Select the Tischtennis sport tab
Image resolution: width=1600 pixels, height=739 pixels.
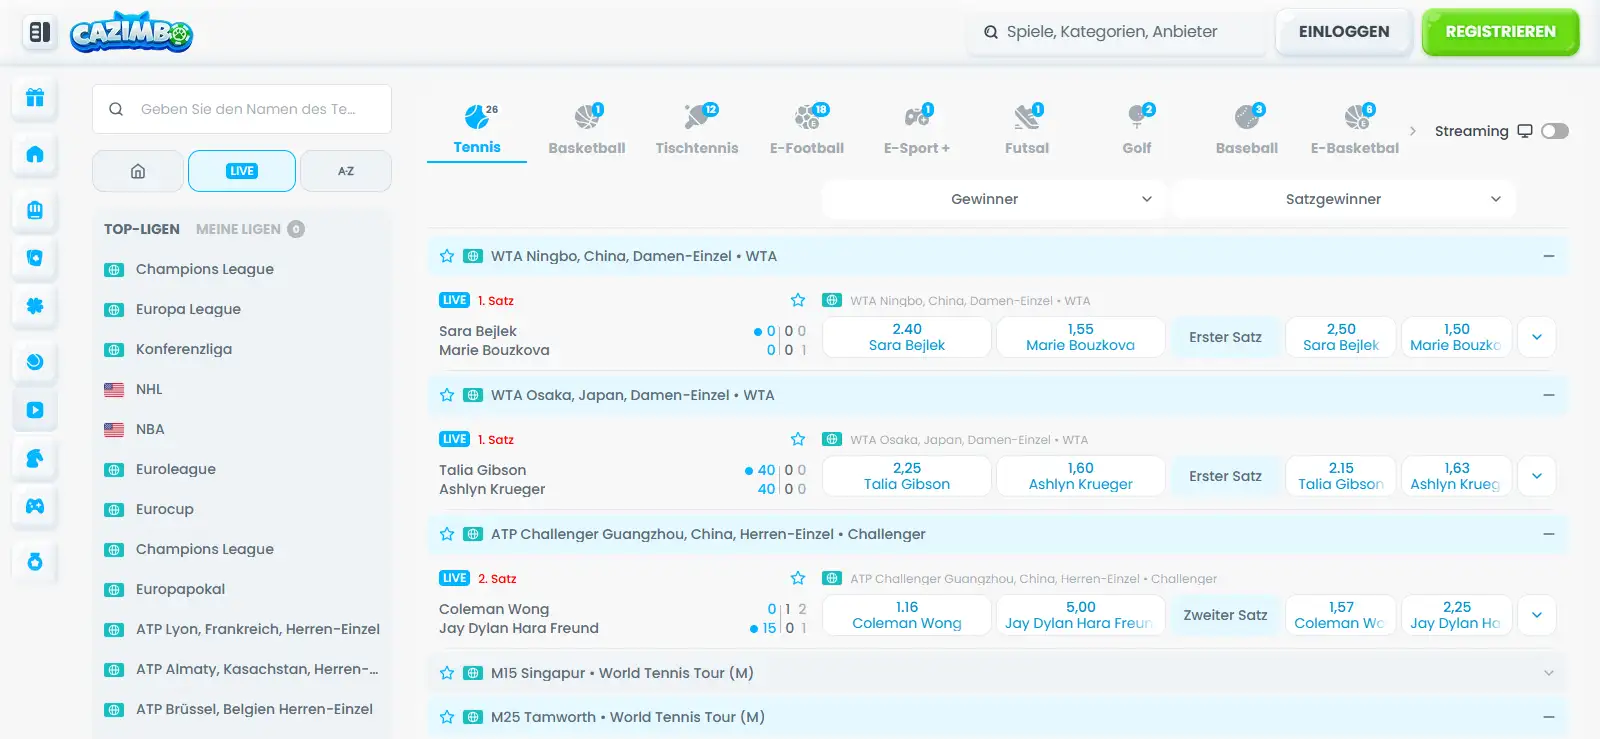[697, 130]
